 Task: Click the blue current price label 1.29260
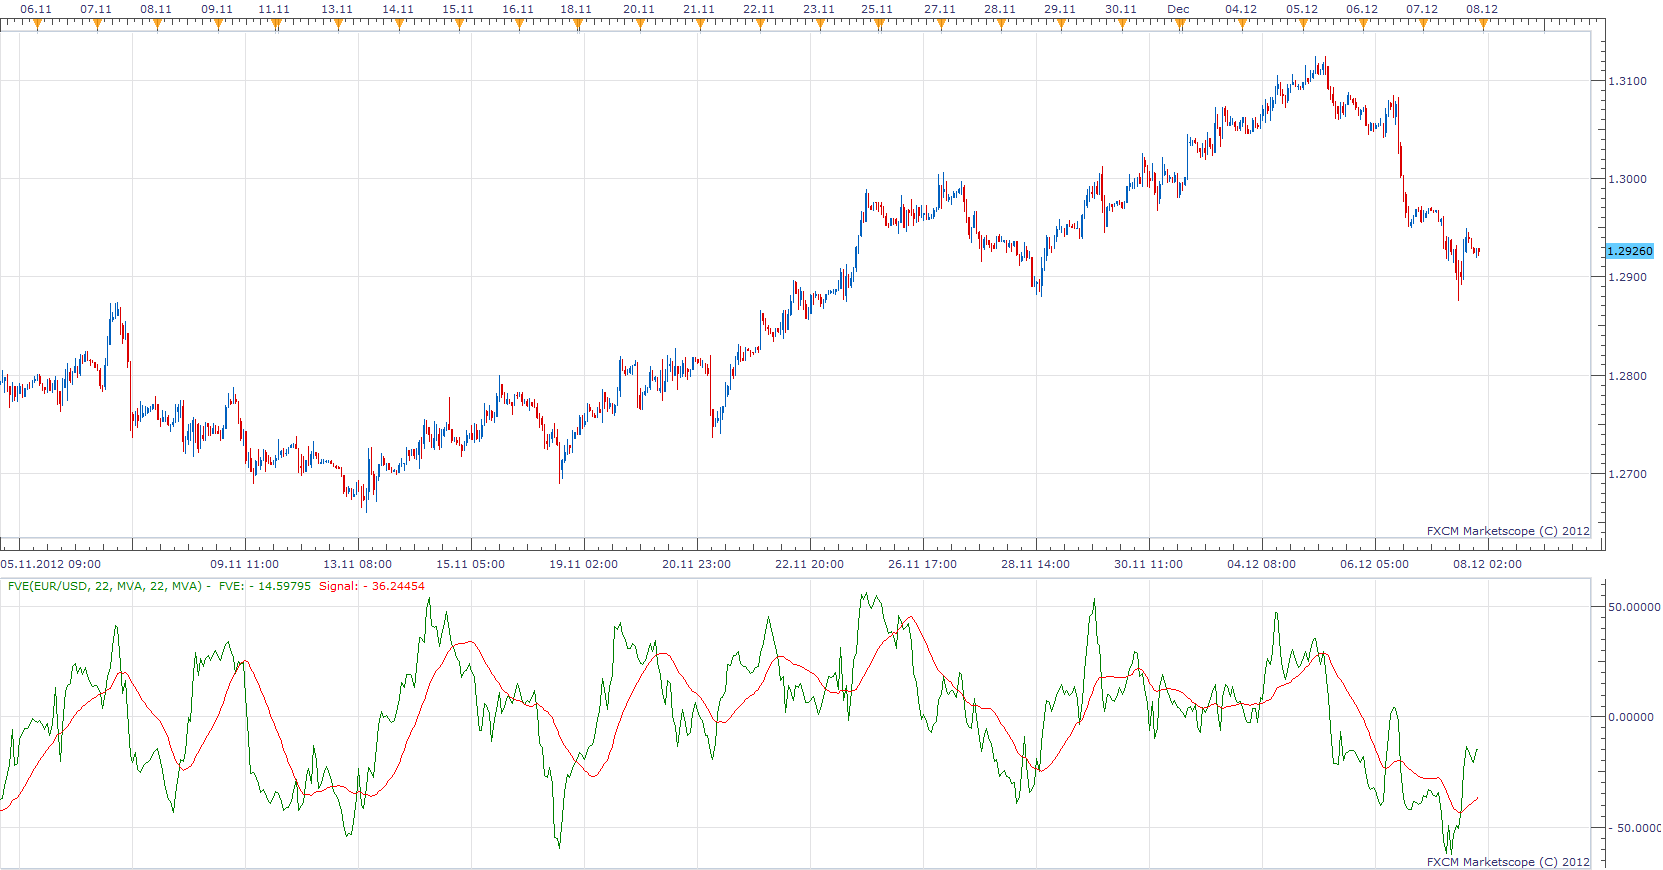[x=1630, y=251]
